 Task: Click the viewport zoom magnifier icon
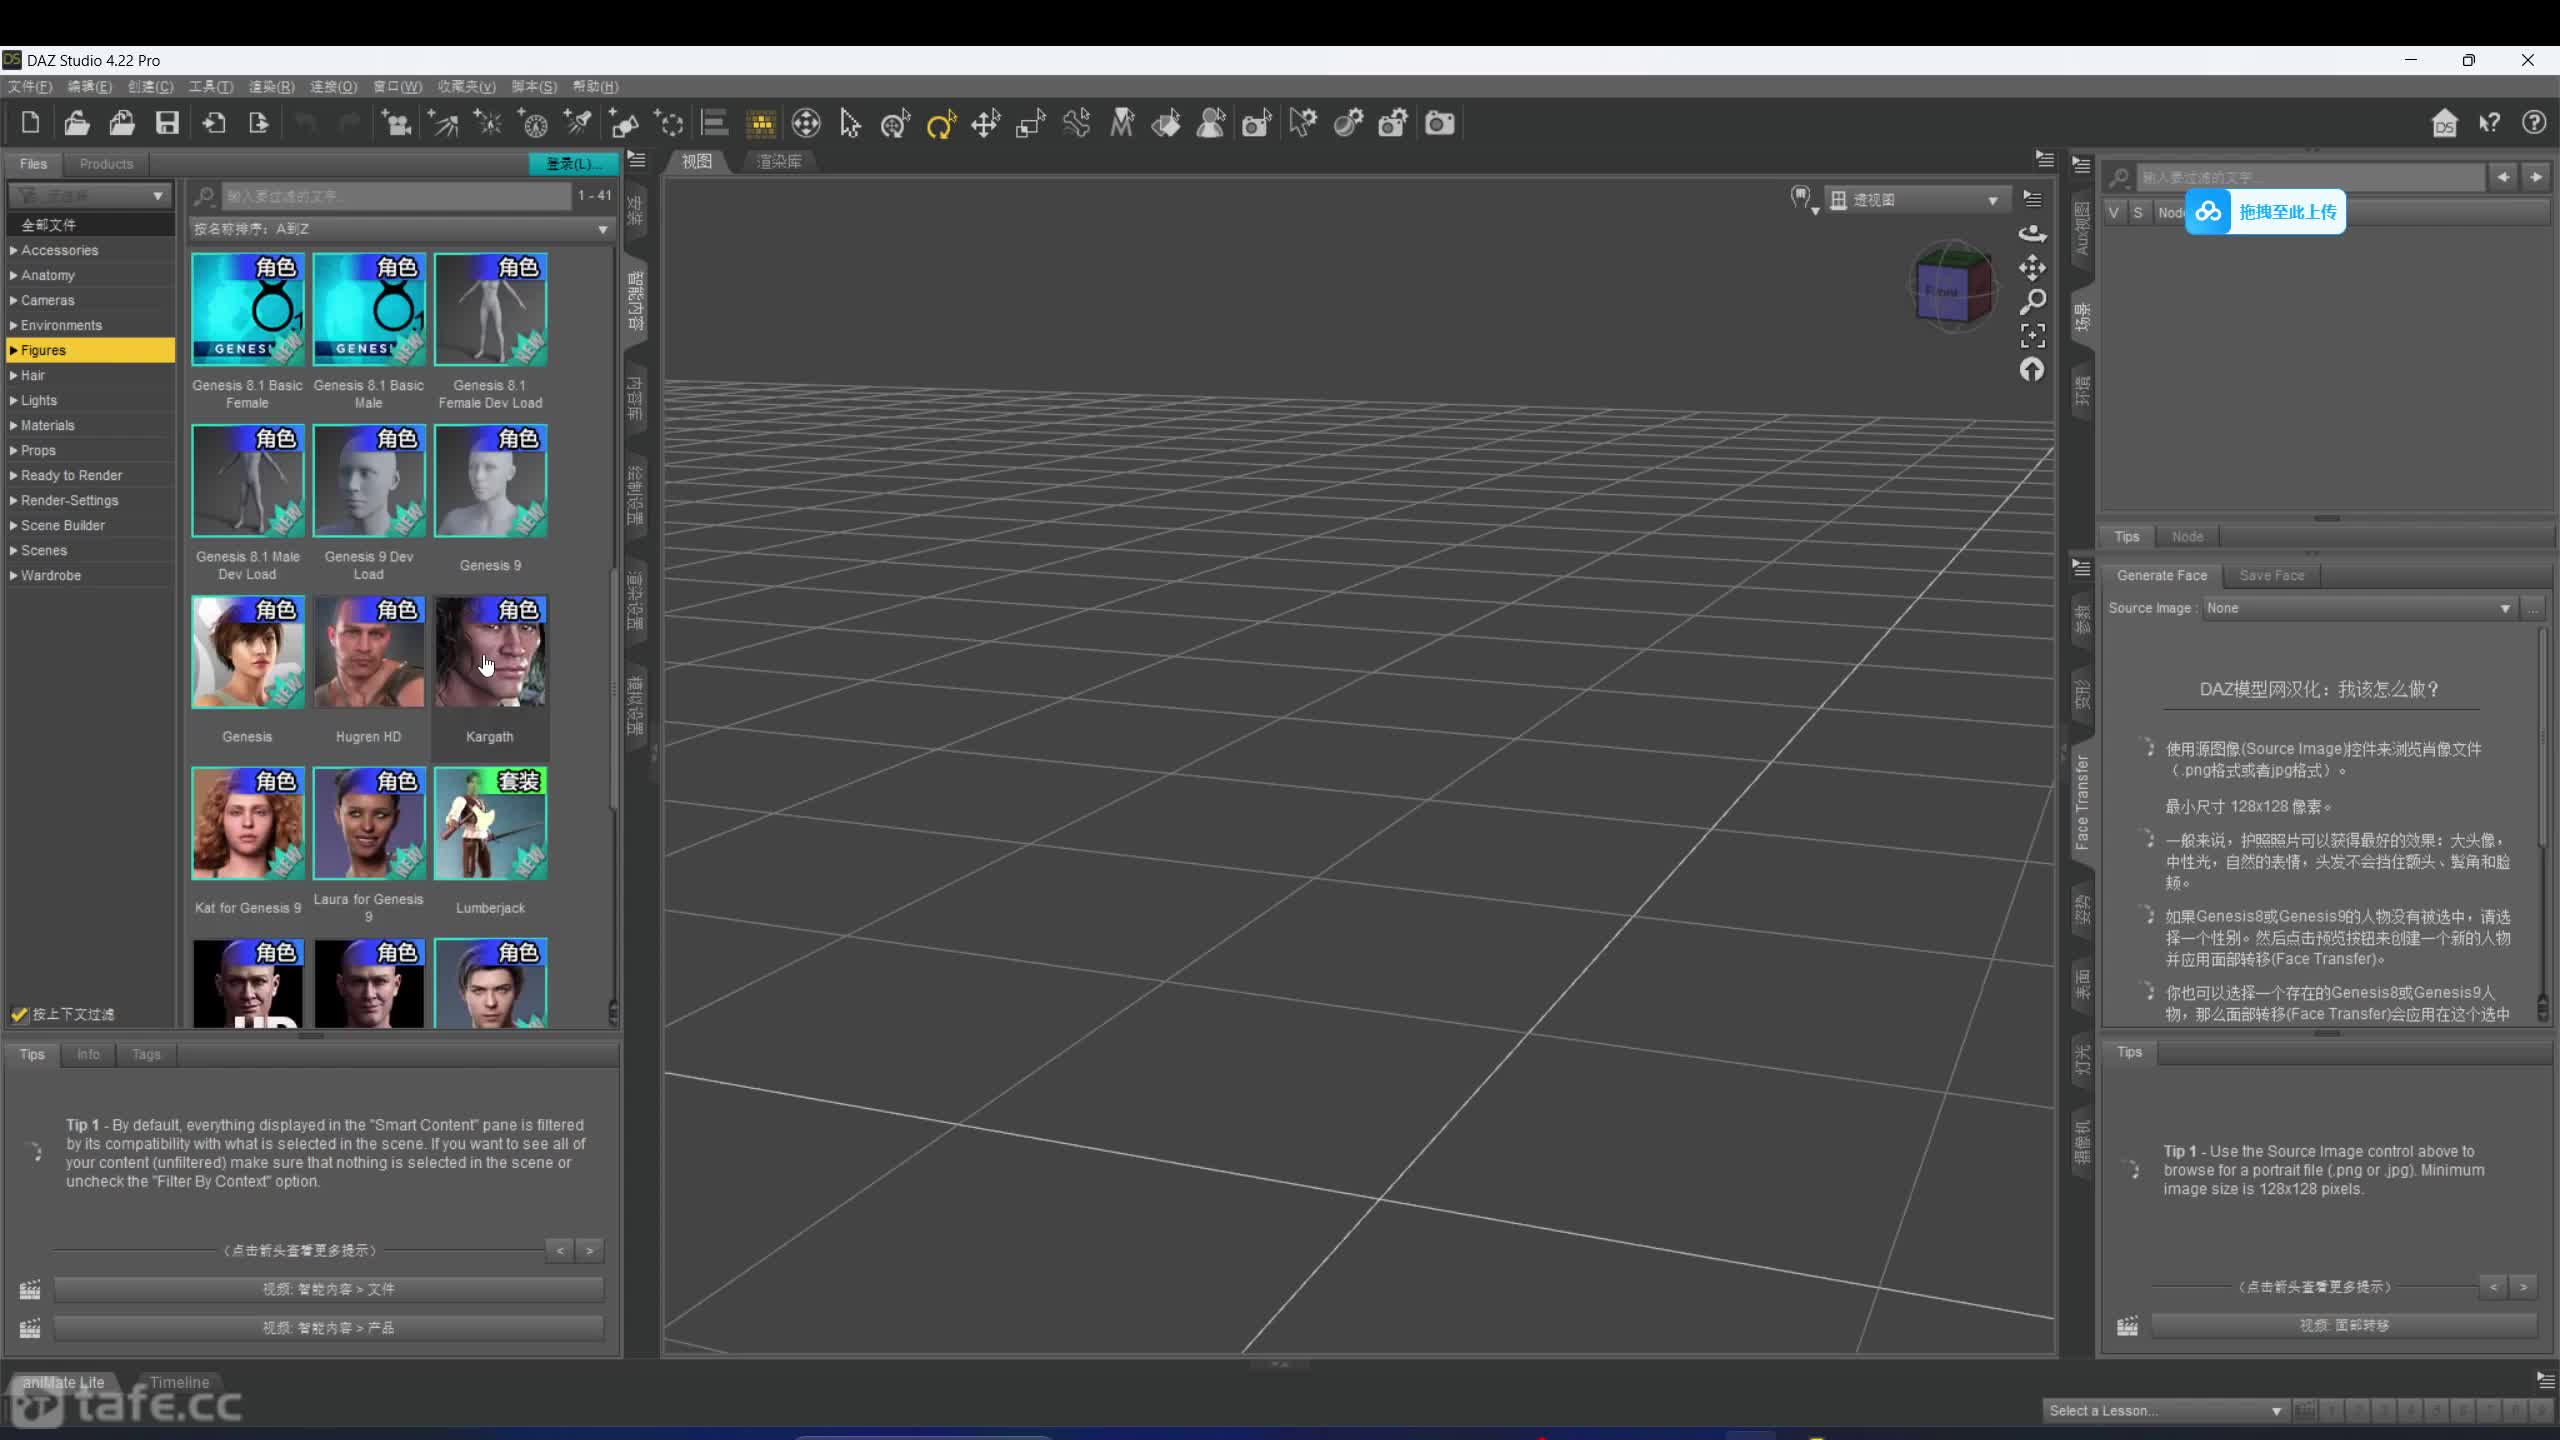point(2032,301)
